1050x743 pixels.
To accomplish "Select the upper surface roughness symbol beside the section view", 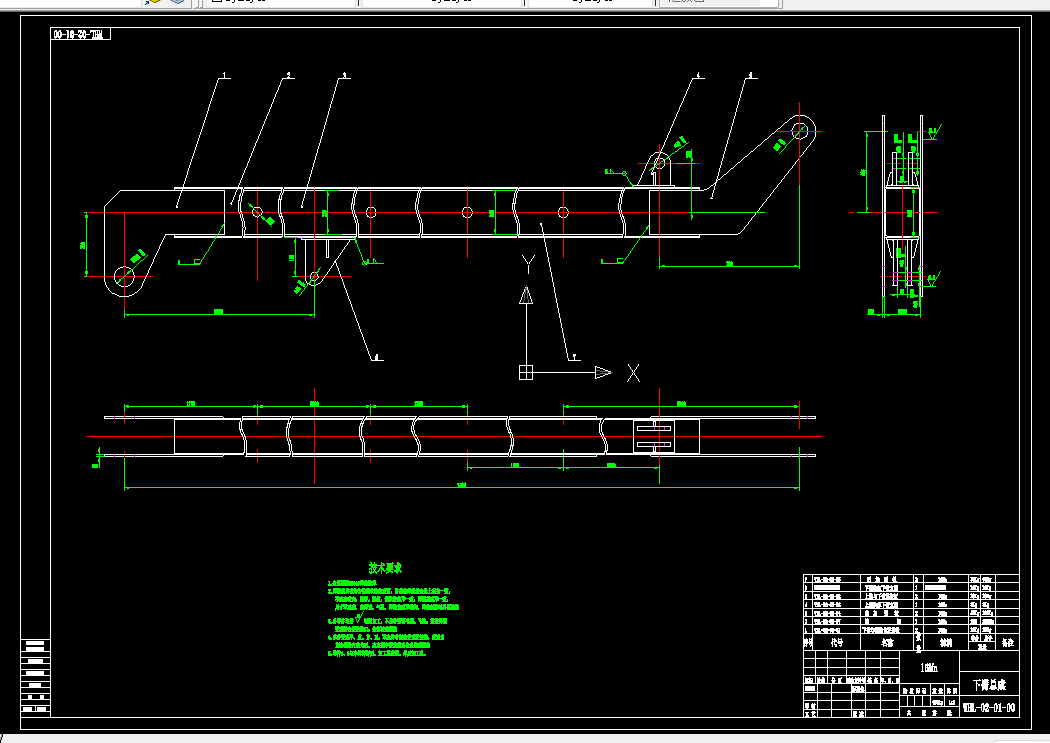I will (933, 132).
